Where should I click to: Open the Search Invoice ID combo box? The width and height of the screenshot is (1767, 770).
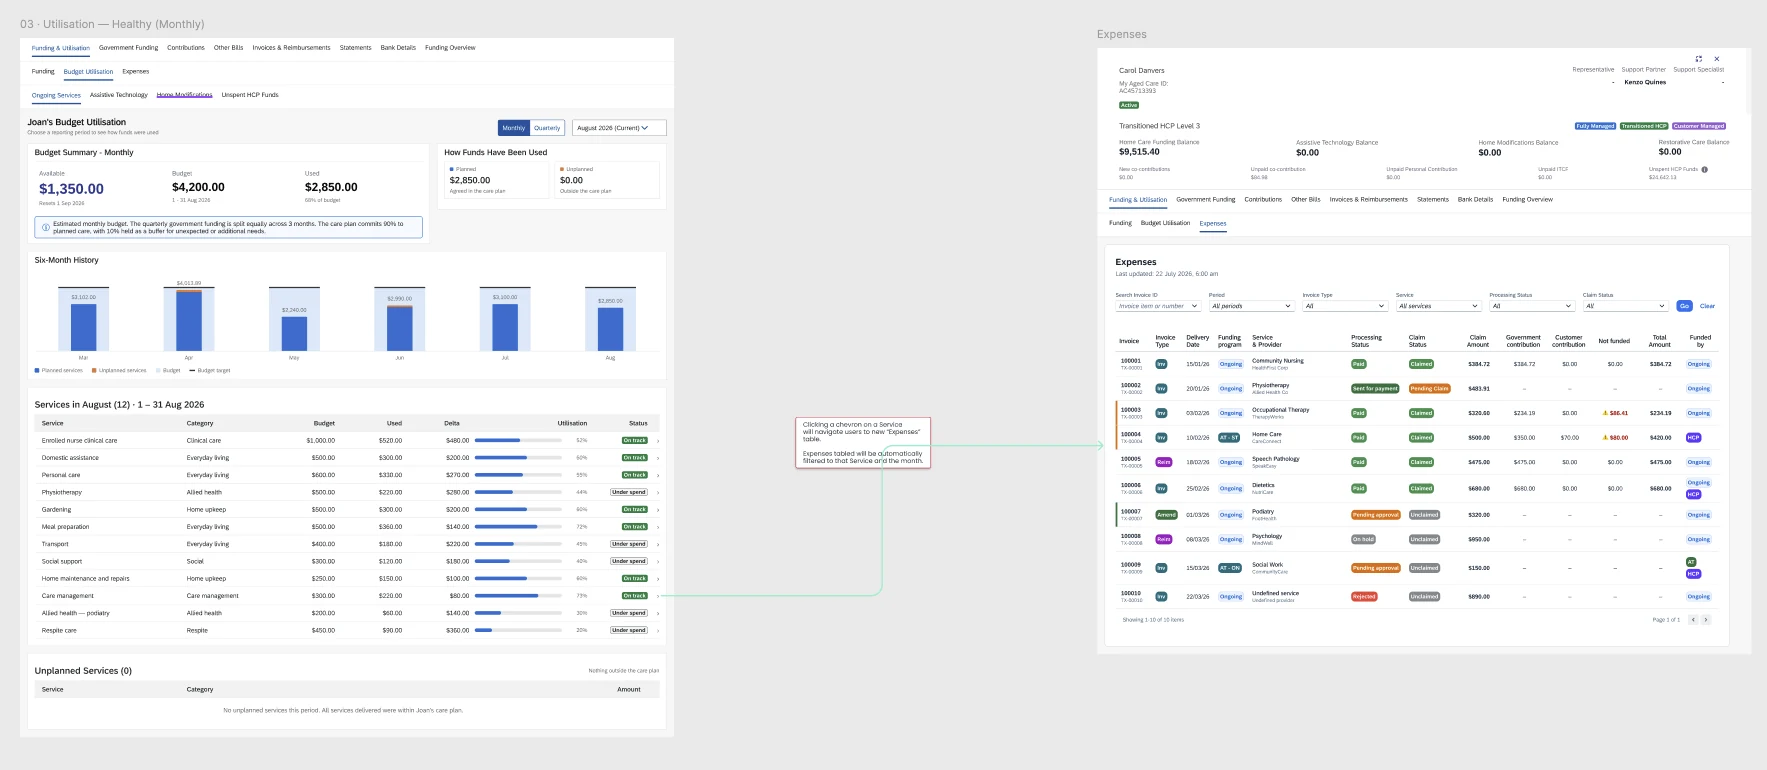(1158, 306)
